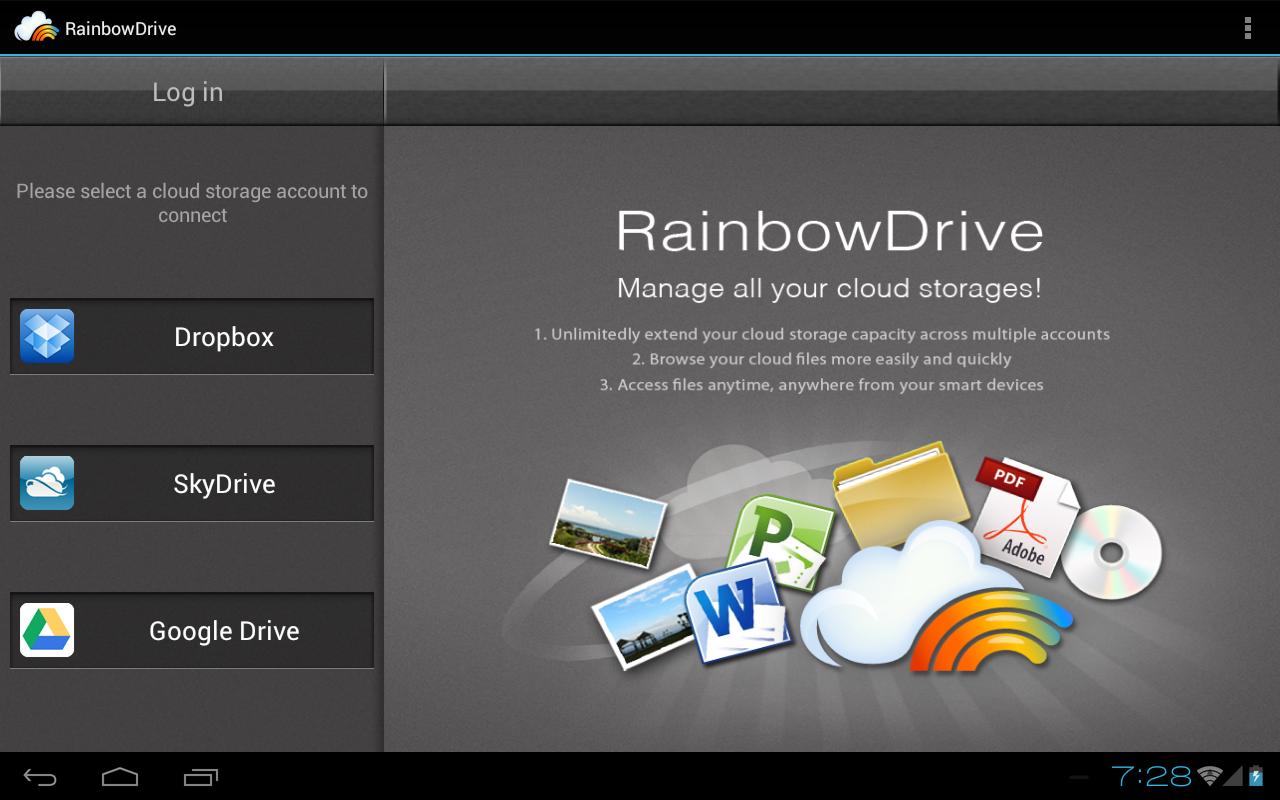The image size is (1280, 800).
Task: Check the Wi-Fi status icon
Action: click(x=1210, y=776)
